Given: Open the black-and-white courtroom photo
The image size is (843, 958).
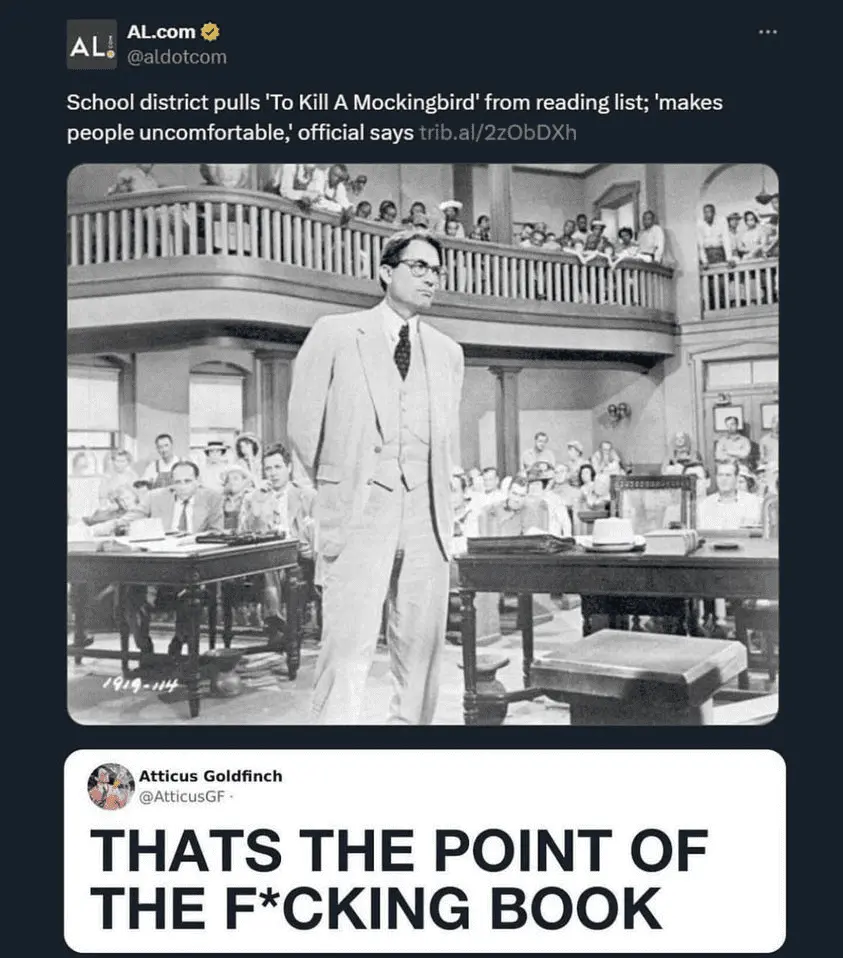Looking at the screenshot, I should tap(422, 443).
